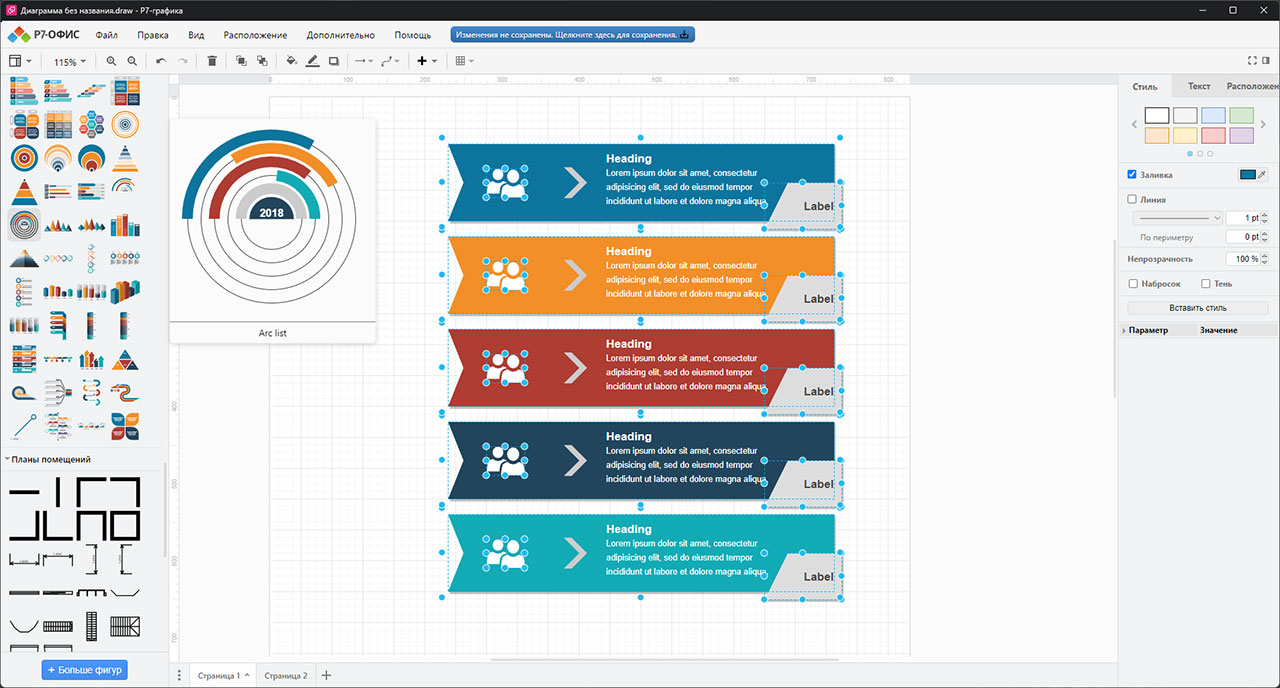Uncheck the Заливка checkbox

[1132, 175]
